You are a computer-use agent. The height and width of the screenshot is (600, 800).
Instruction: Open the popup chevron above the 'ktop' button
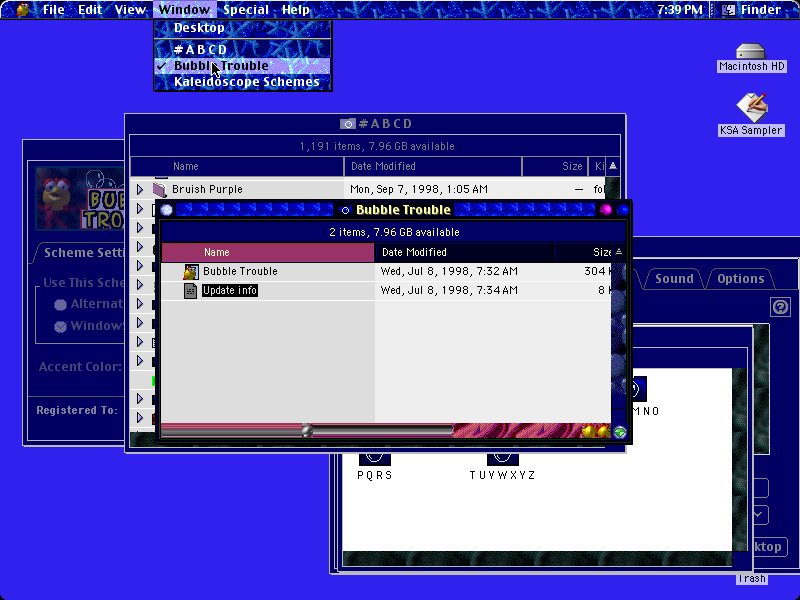[759, 514]
